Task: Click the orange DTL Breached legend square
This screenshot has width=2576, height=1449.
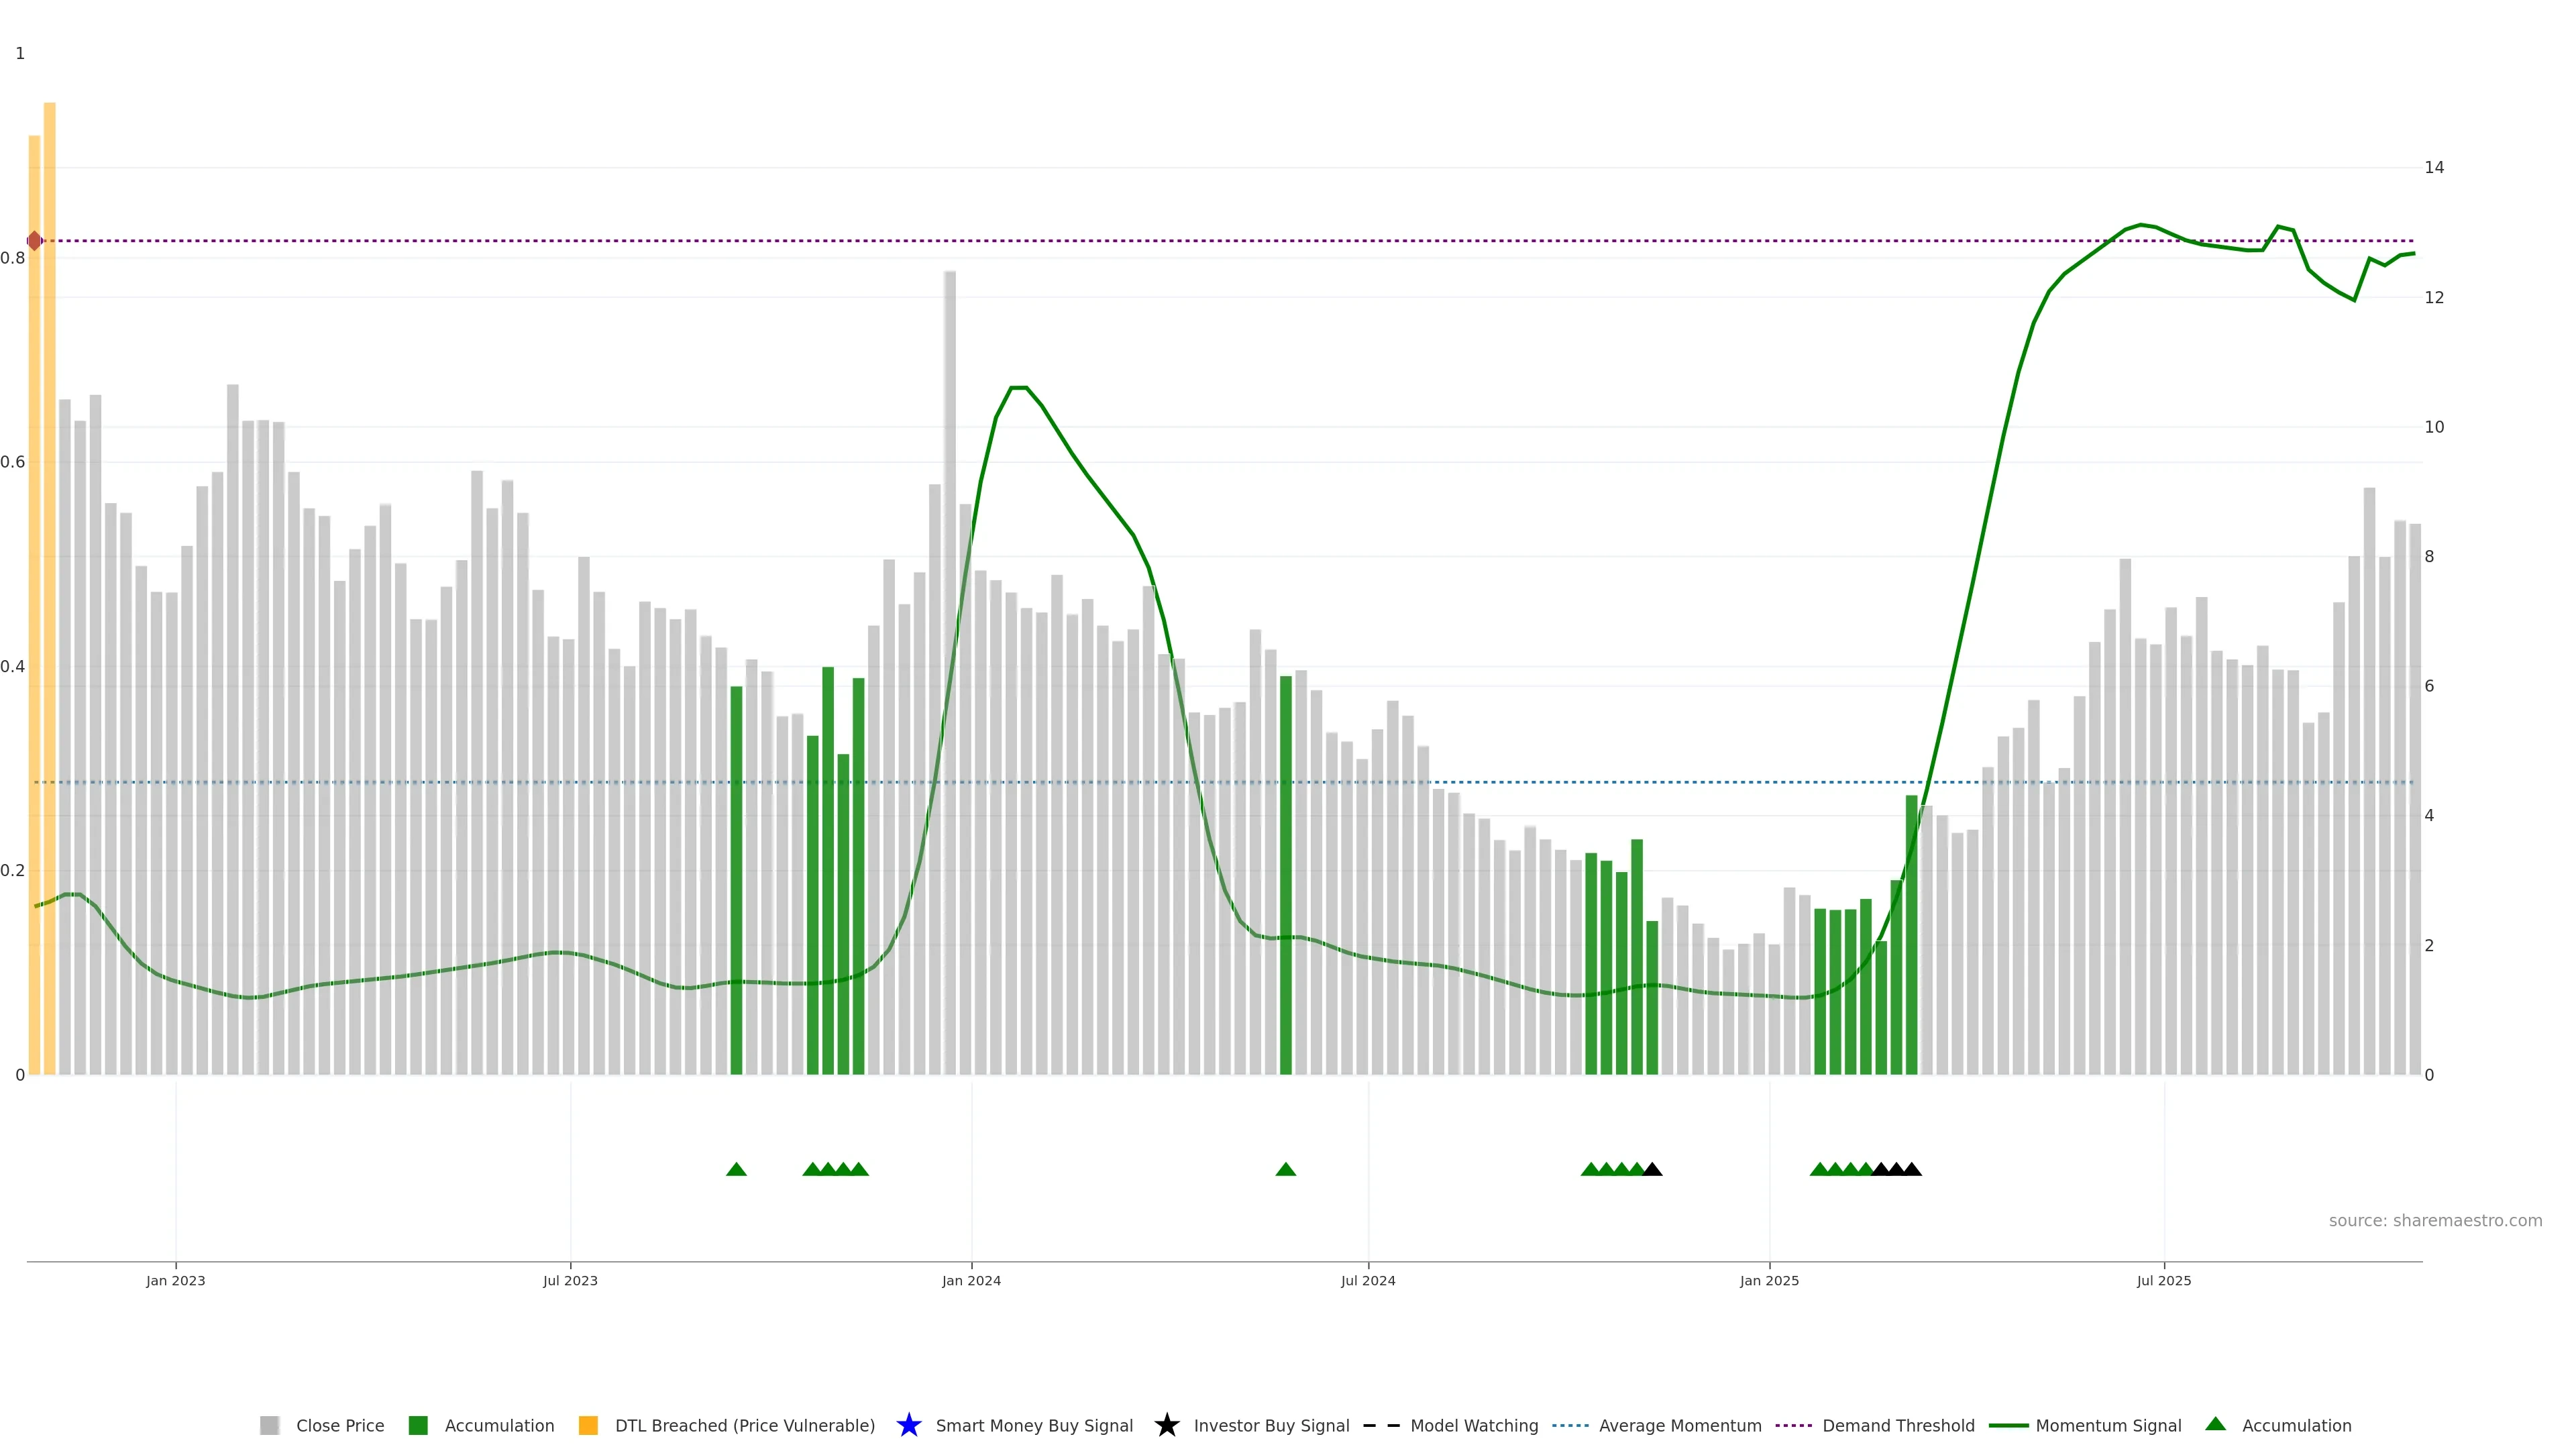Action: click(x=588, y=1425)
